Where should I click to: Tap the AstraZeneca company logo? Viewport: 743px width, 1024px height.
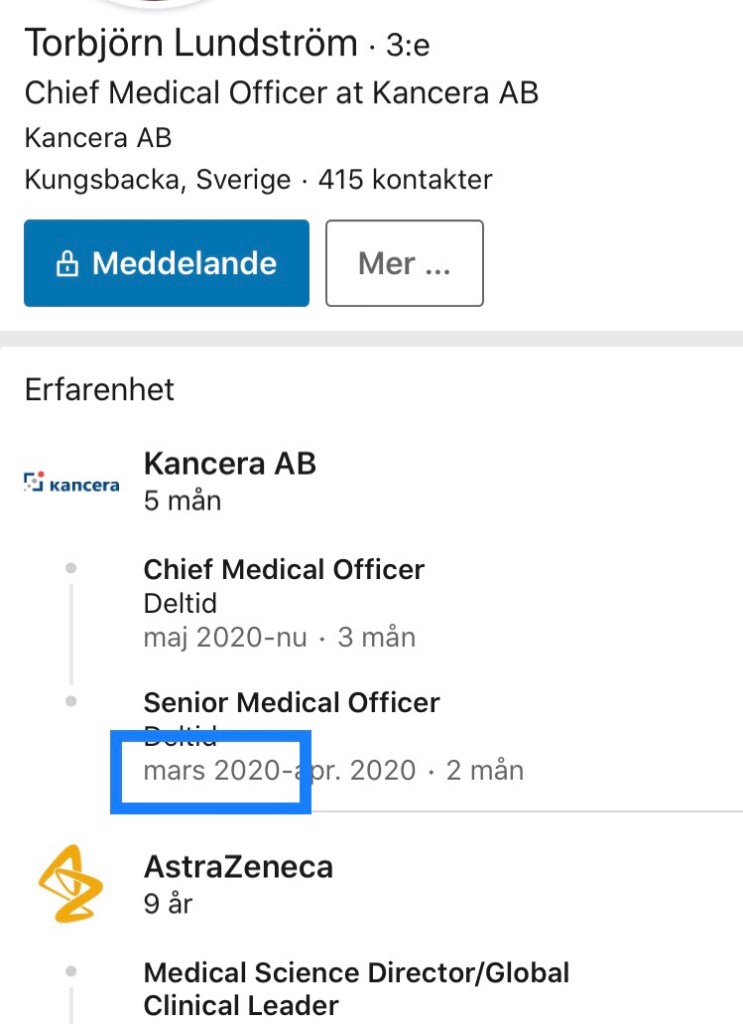71,881
